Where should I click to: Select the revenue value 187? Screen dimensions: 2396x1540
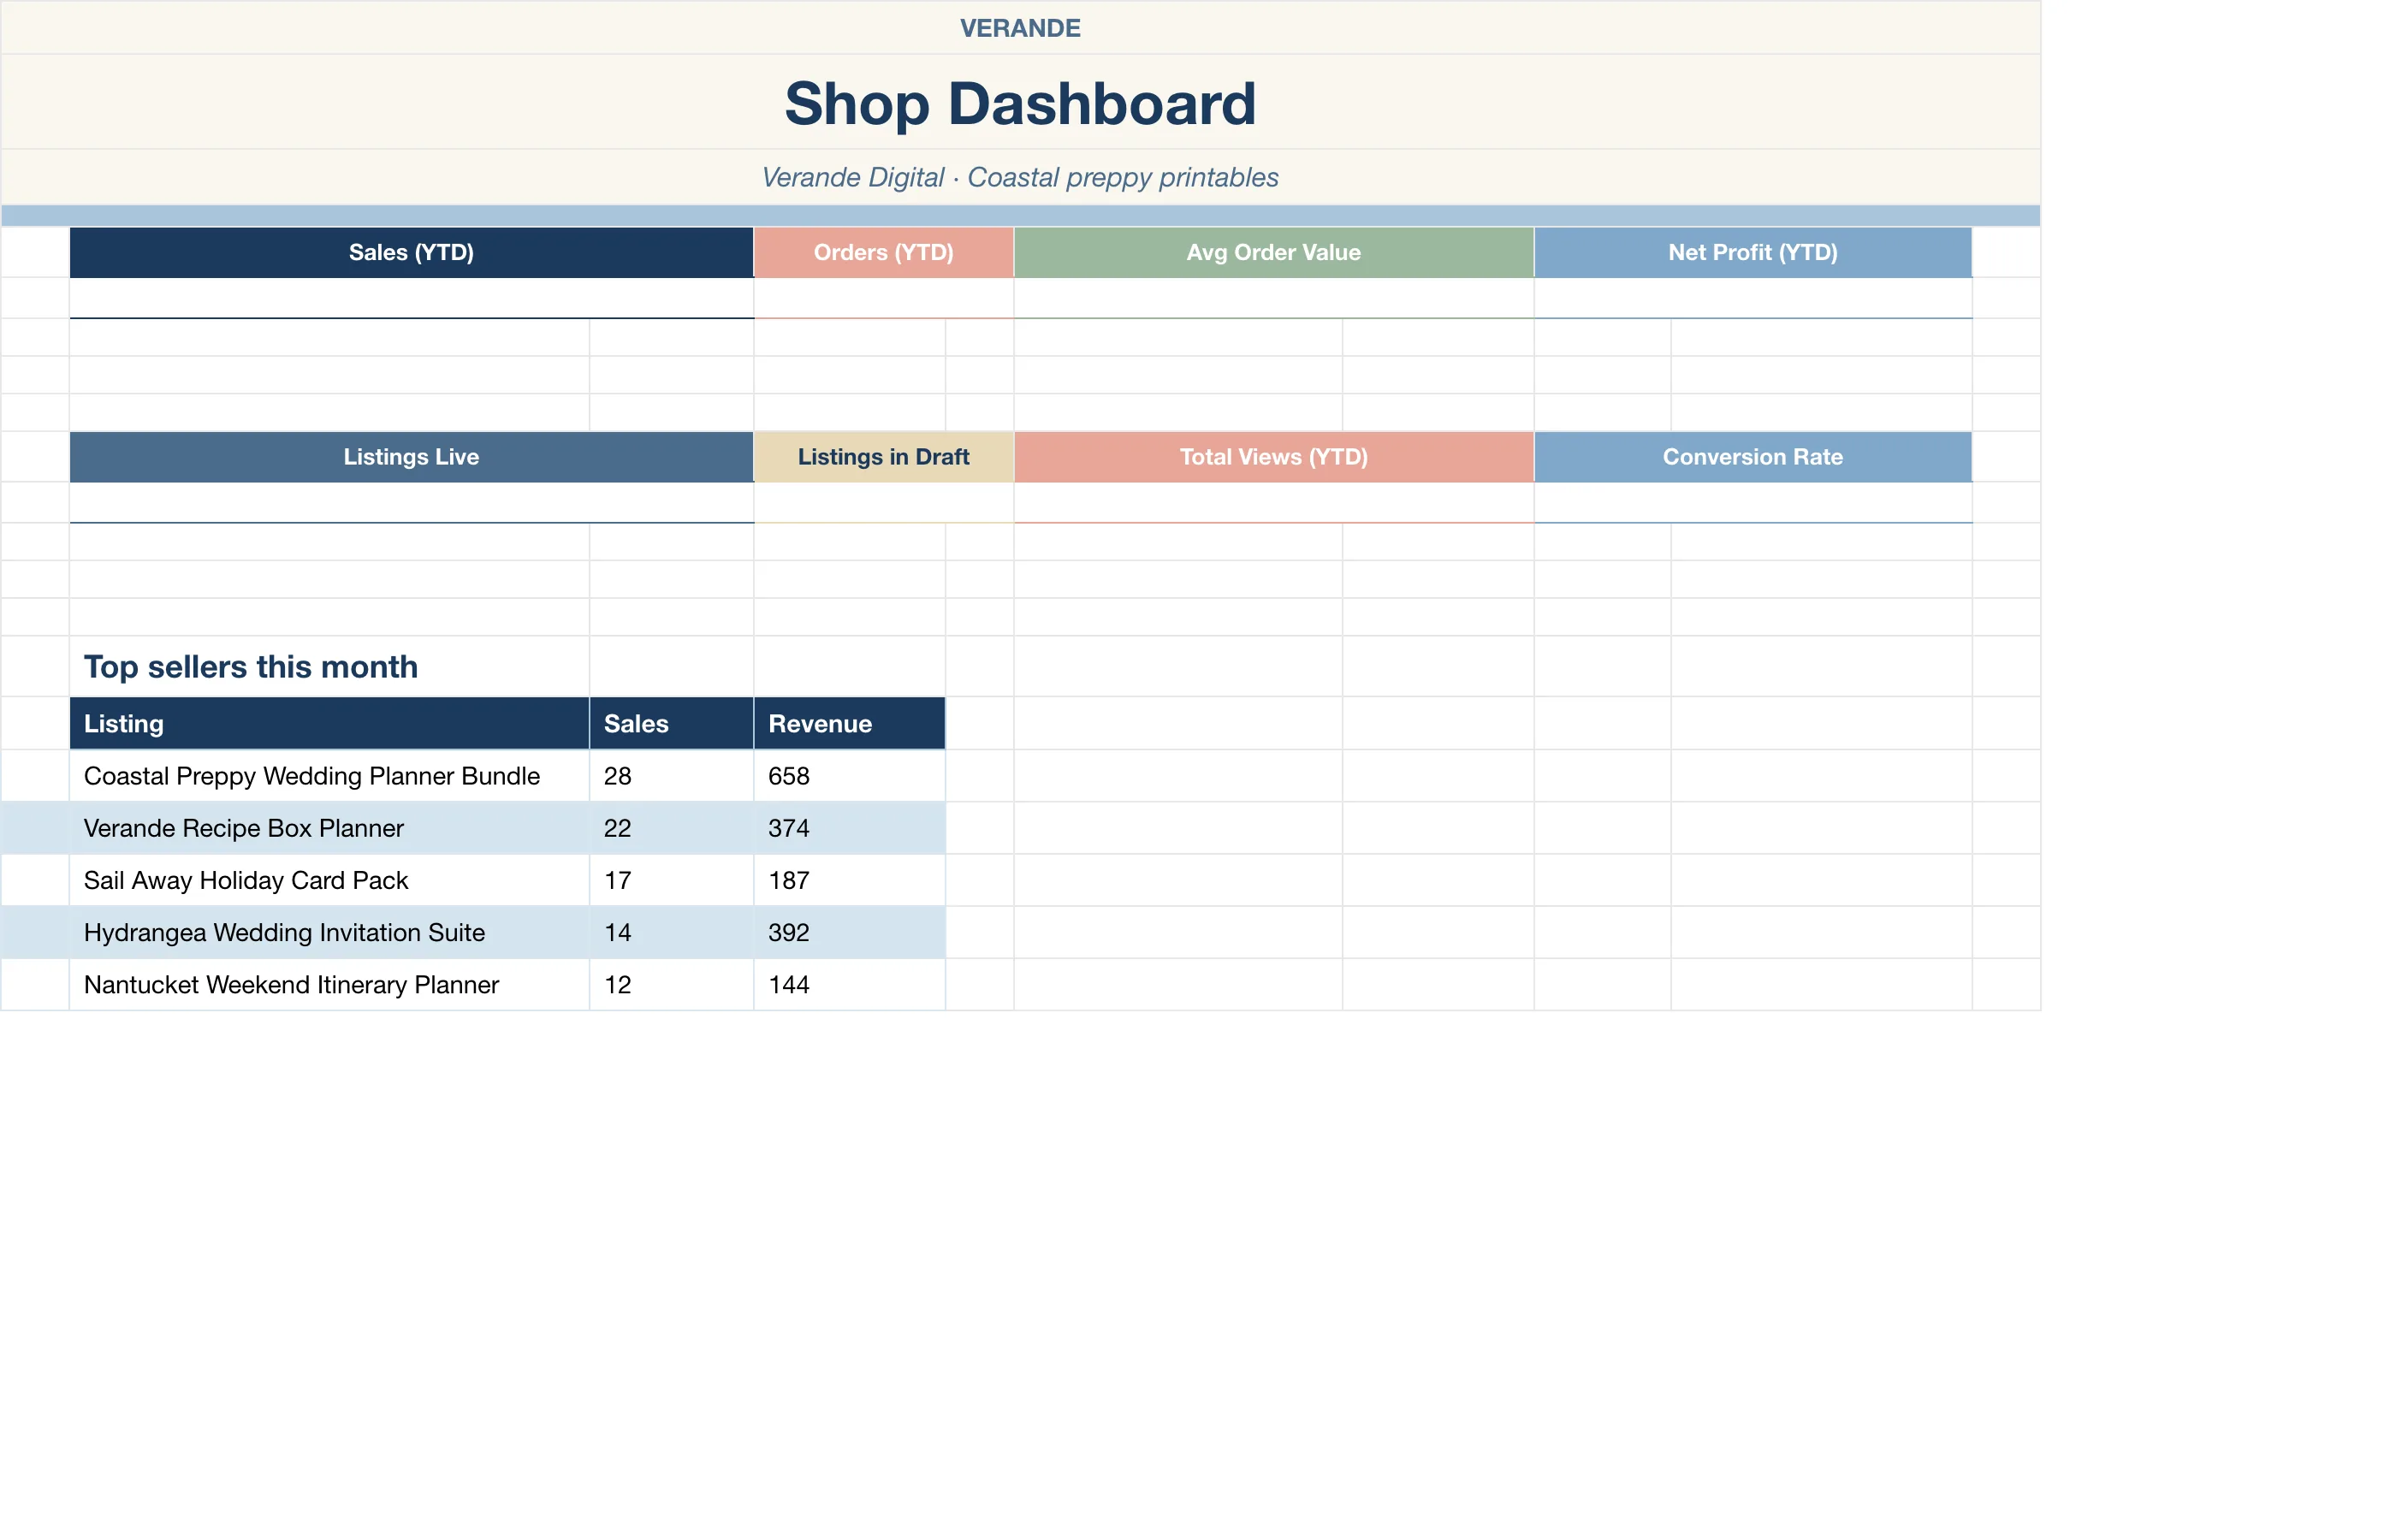[849, 880]
